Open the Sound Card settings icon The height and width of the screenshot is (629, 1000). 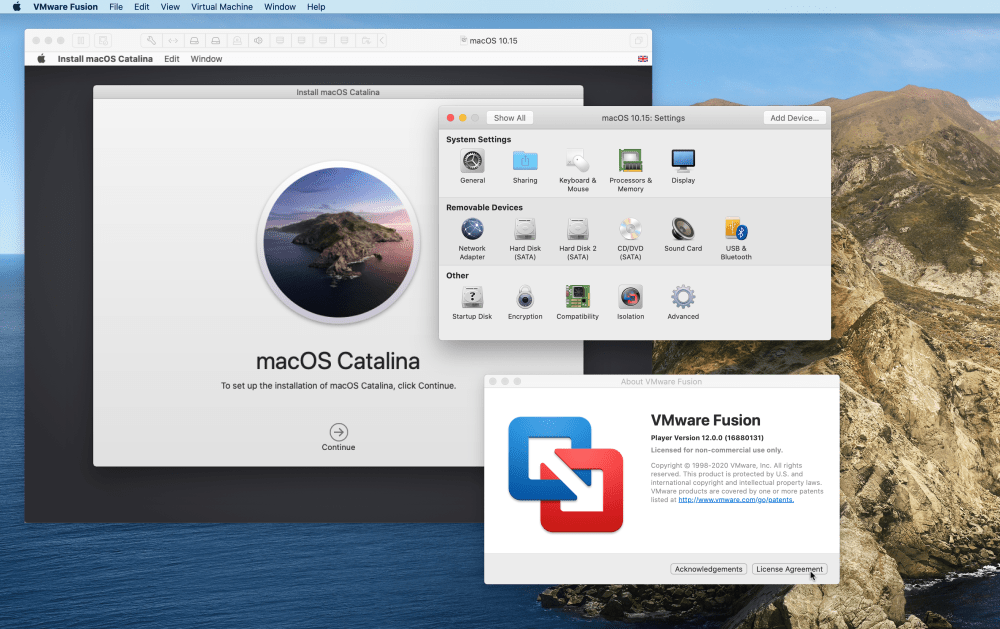coord(683,230)
